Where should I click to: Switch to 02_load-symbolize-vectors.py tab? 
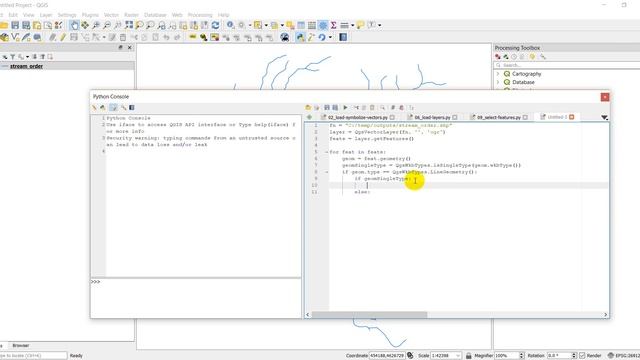(x=358, y=117)
